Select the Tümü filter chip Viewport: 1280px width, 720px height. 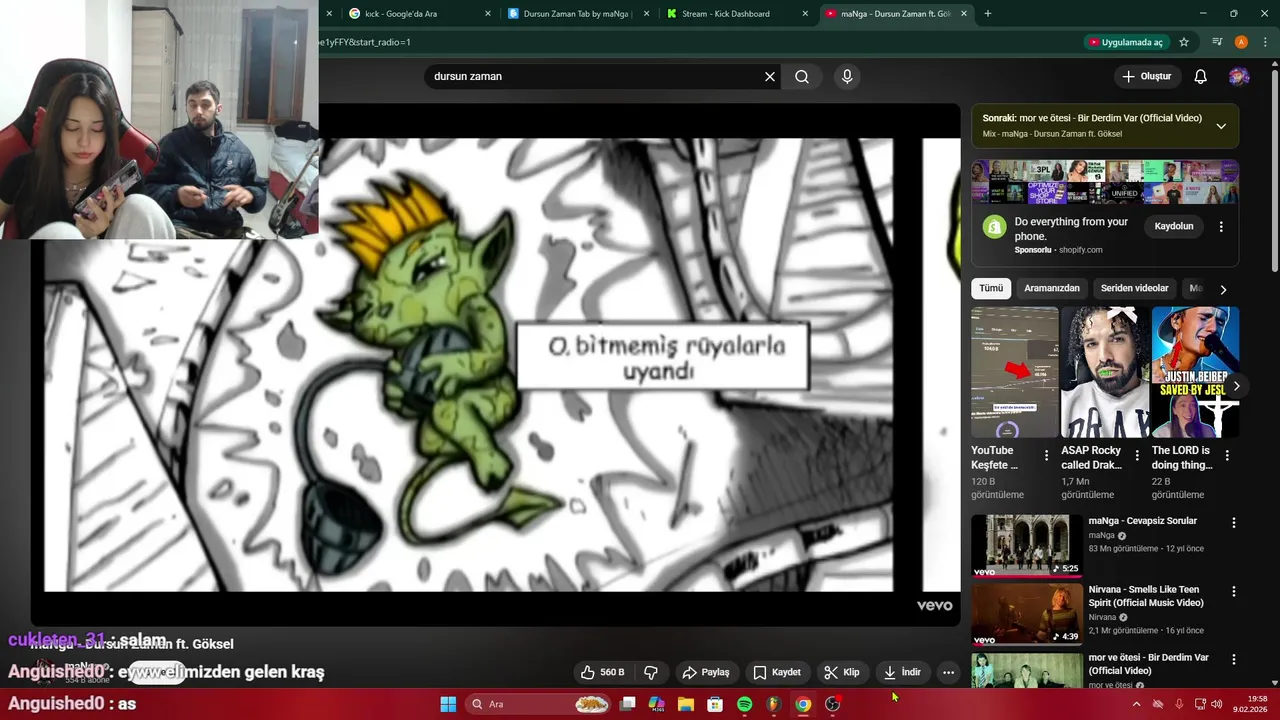[991, 289]
